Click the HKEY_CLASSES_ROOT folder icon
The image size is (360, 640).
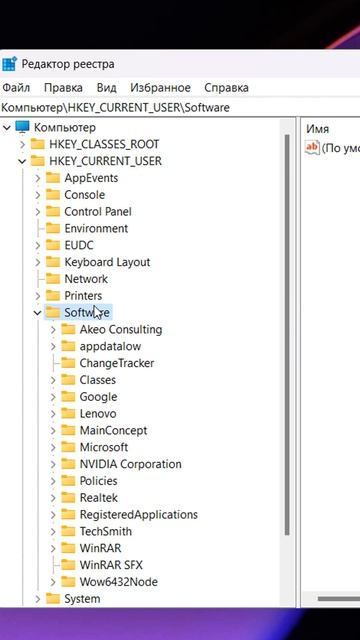38,144
